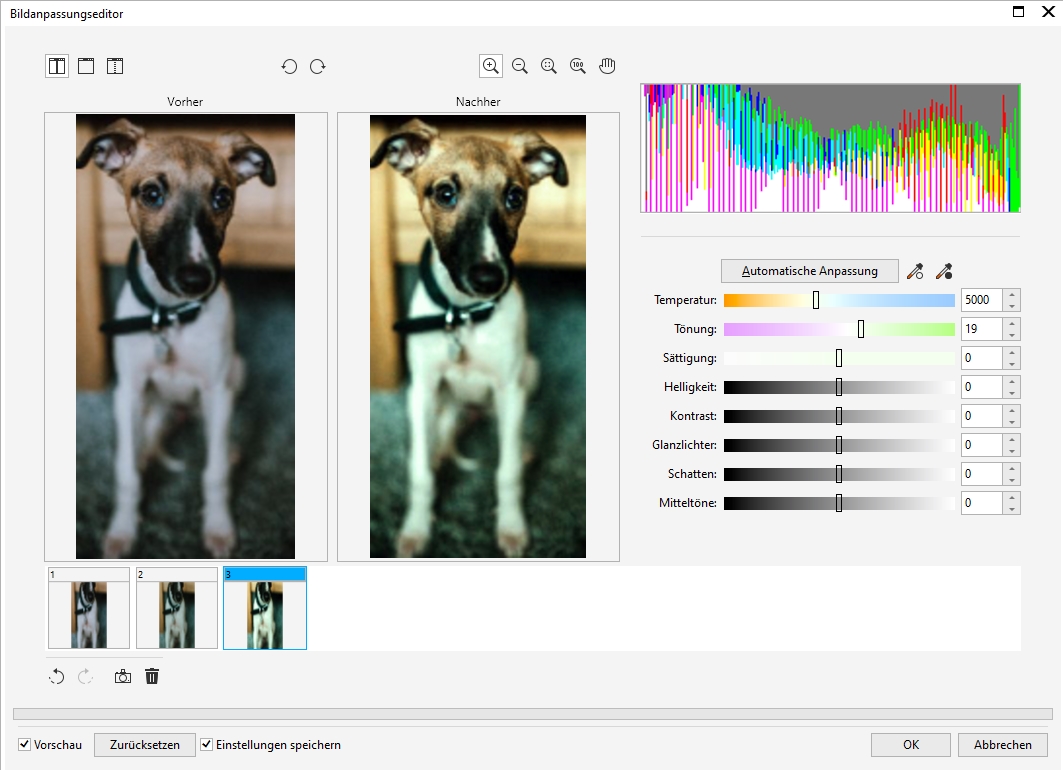1063x770 pixels.
Task: Rotate image counterclockwise
Action: tap(289, 67)
